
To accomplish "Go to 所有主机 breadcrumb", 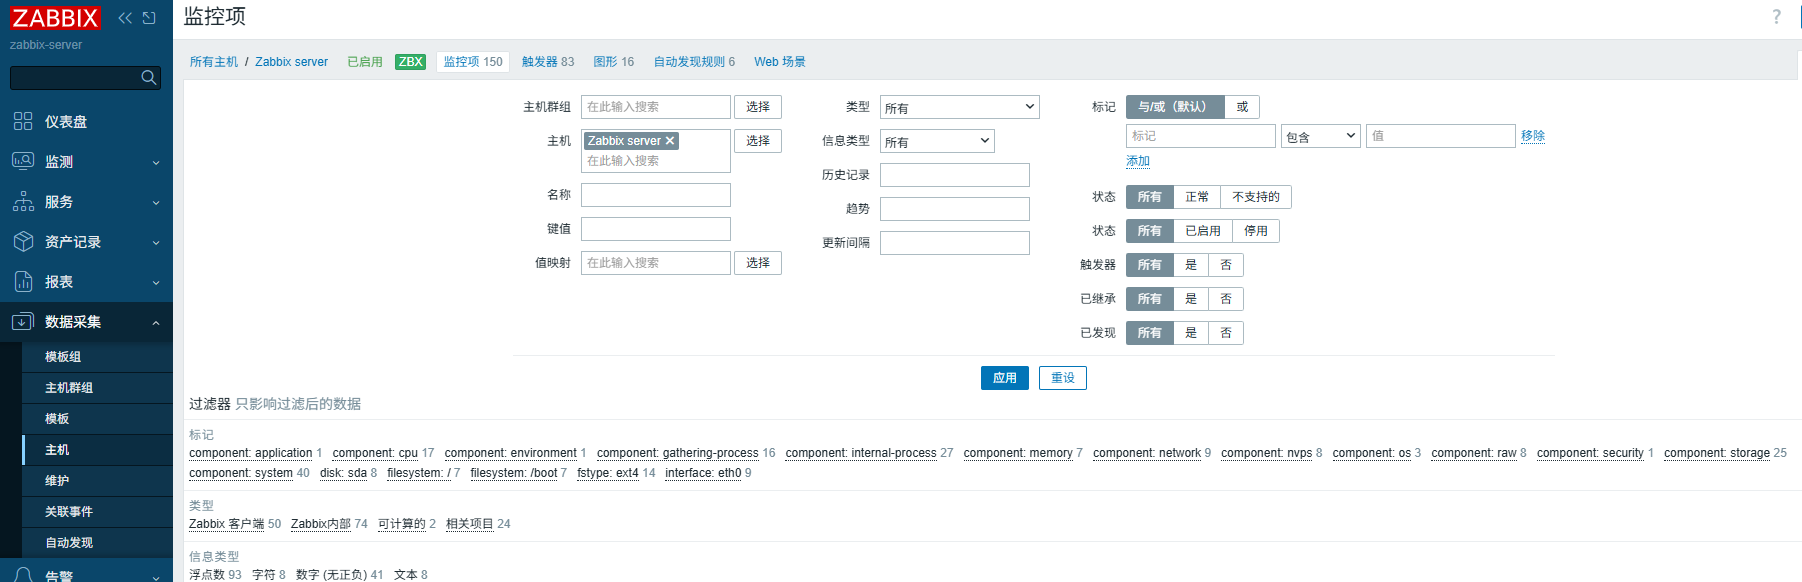I will tap(214, 62).
